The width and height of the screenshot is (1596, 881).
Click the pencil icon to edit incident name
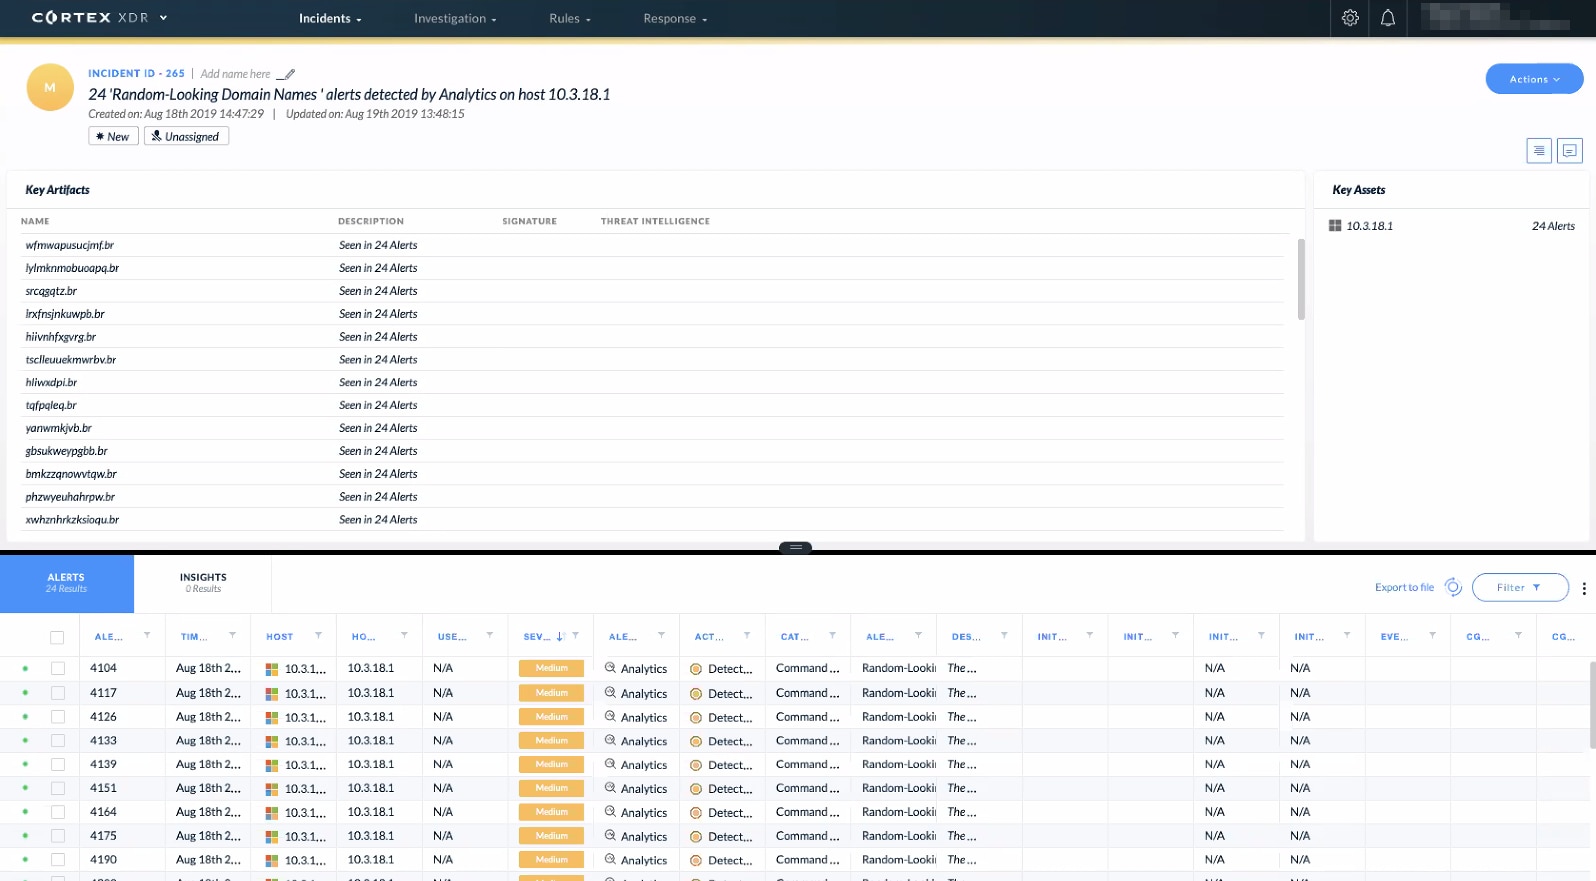(x=286, y=74)
